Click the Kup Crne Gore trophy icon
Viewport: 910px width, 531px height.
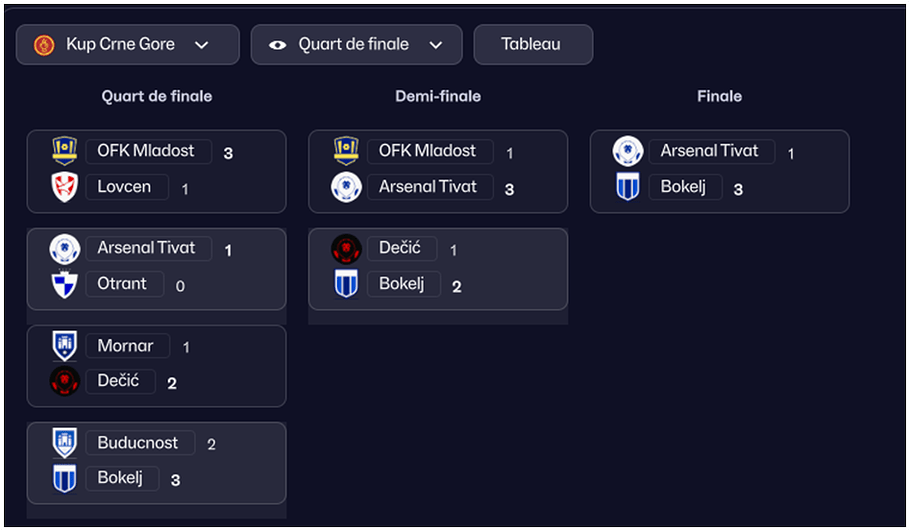44,45
